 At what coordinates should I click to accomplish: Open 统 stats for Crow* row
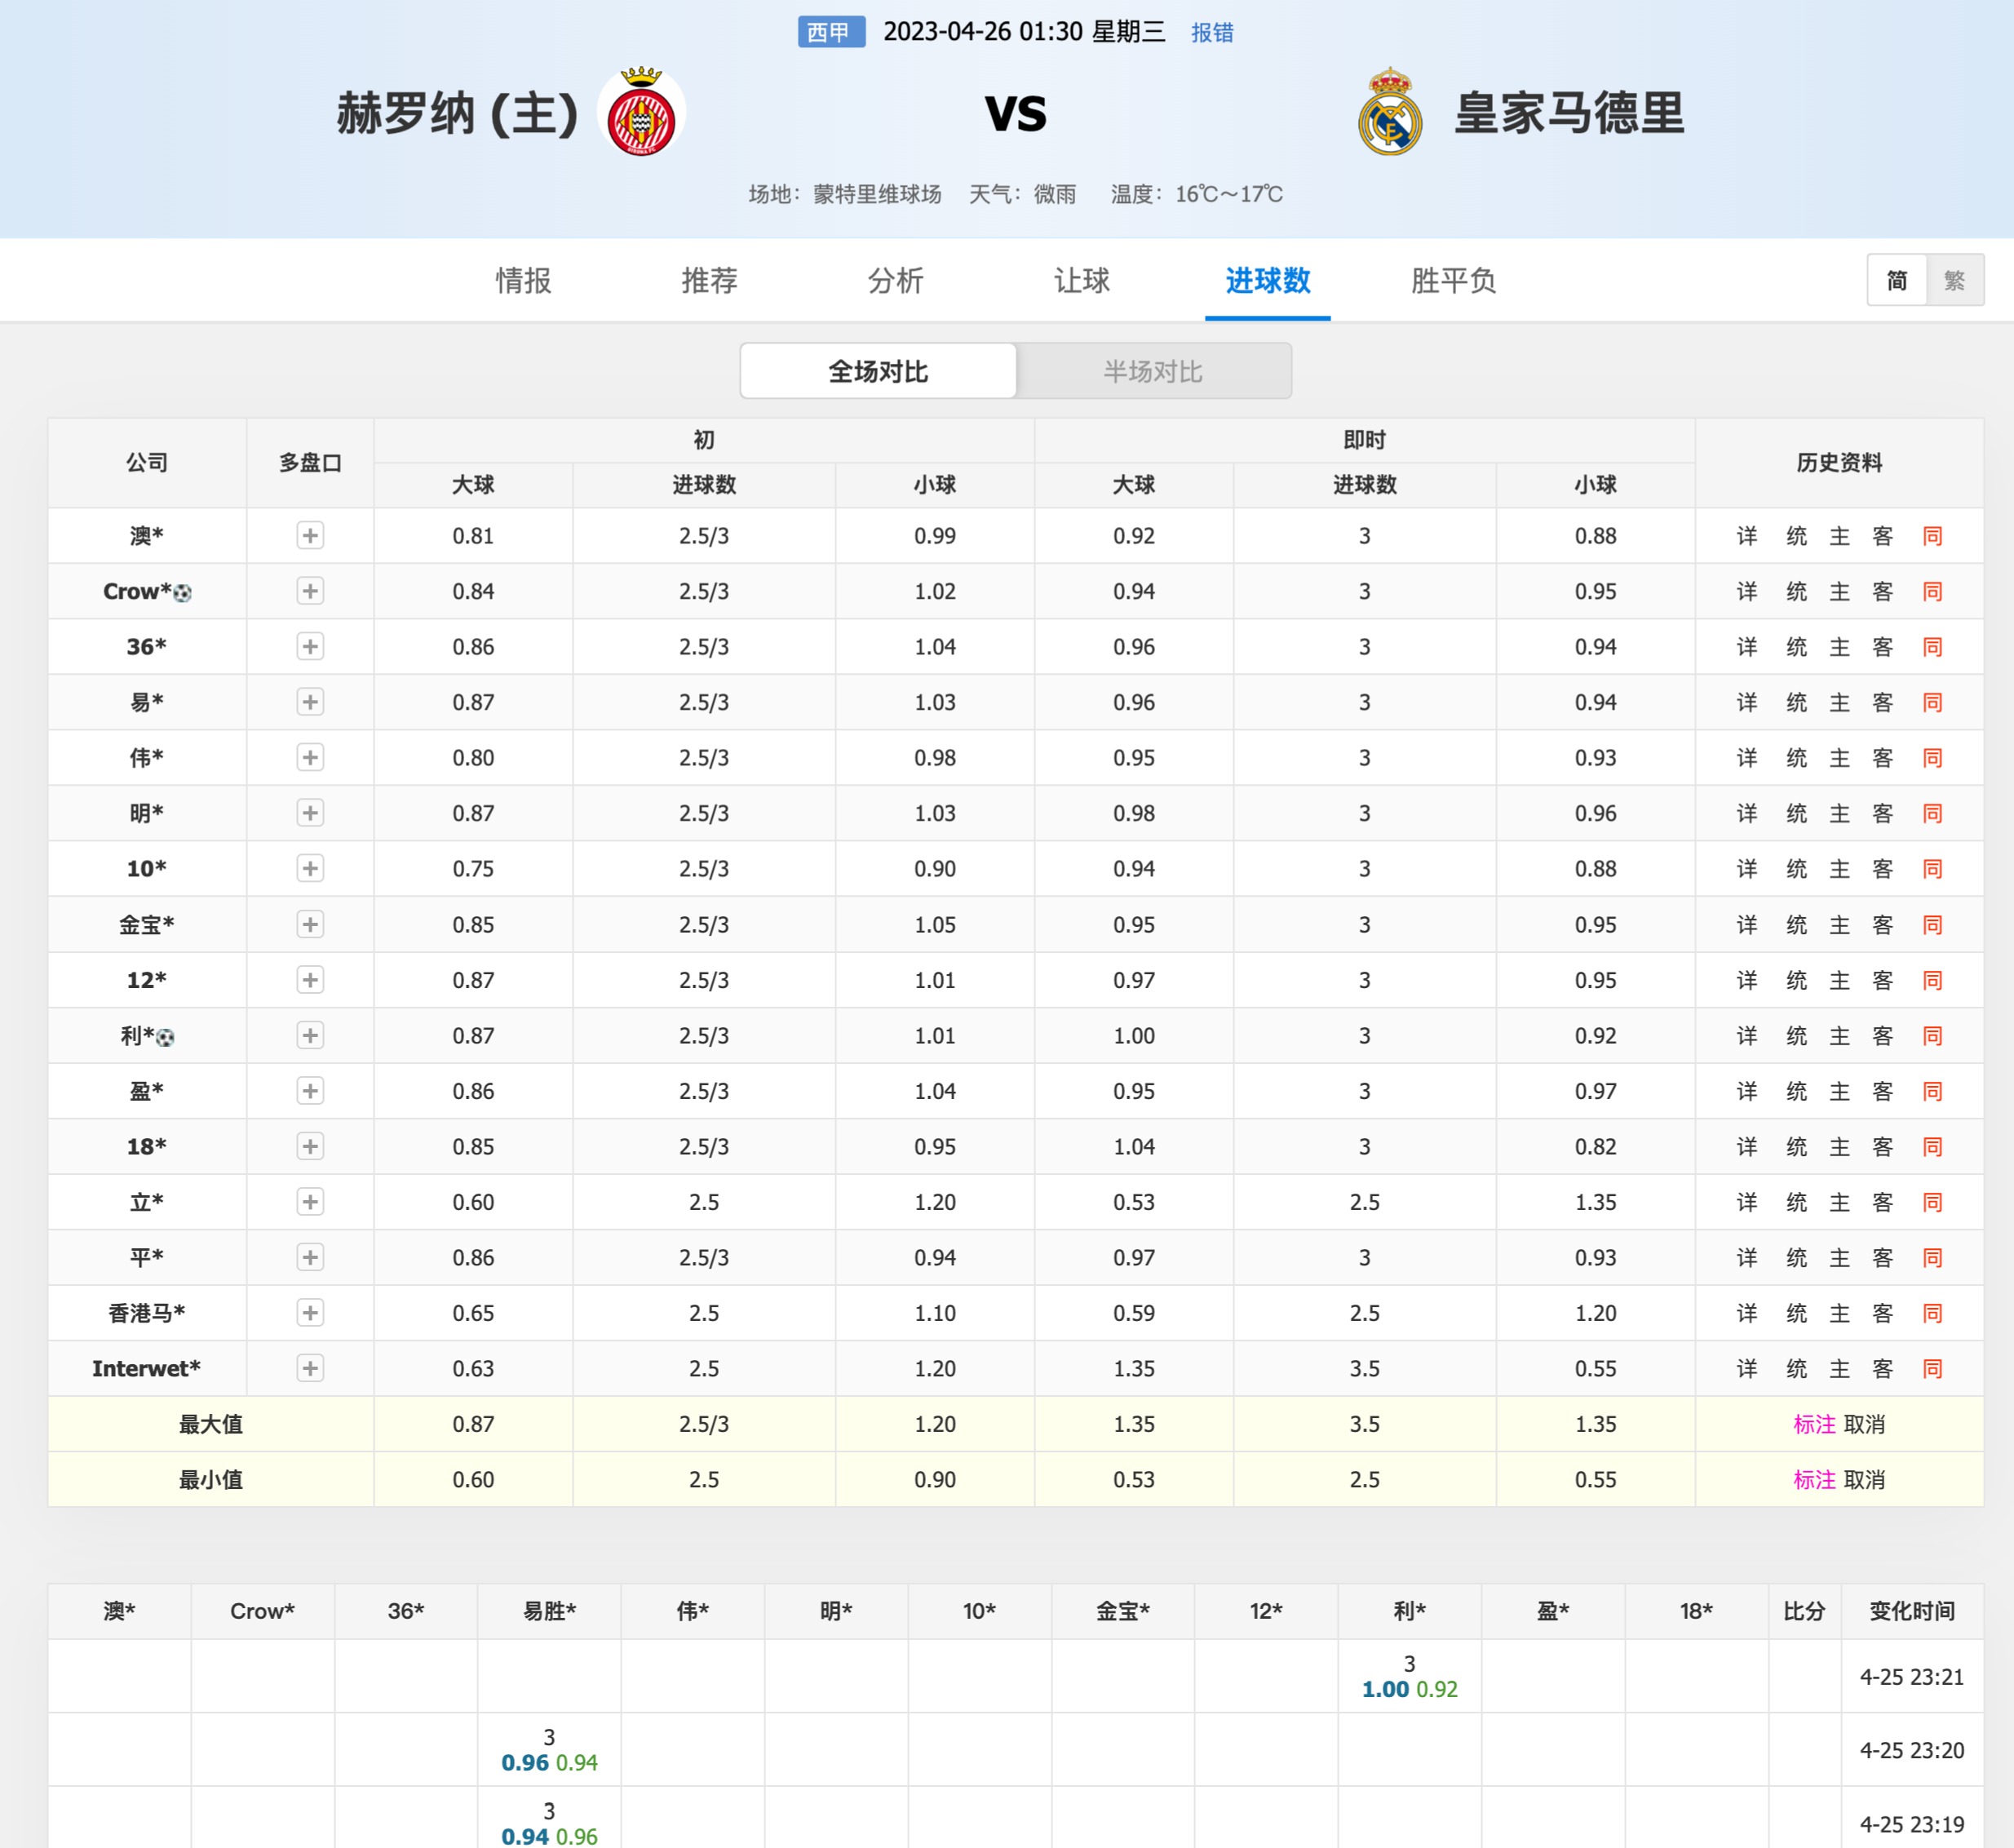coord(1797,591)
